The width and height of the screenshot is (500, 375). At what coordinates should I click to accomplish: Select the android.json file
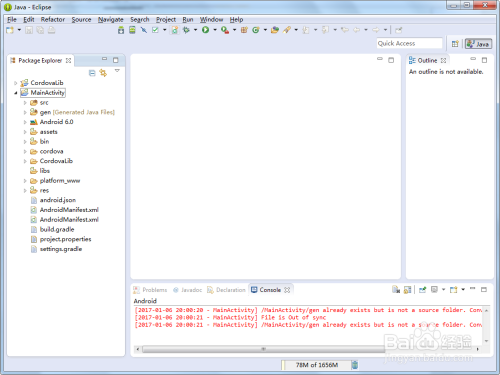(57, 200)
